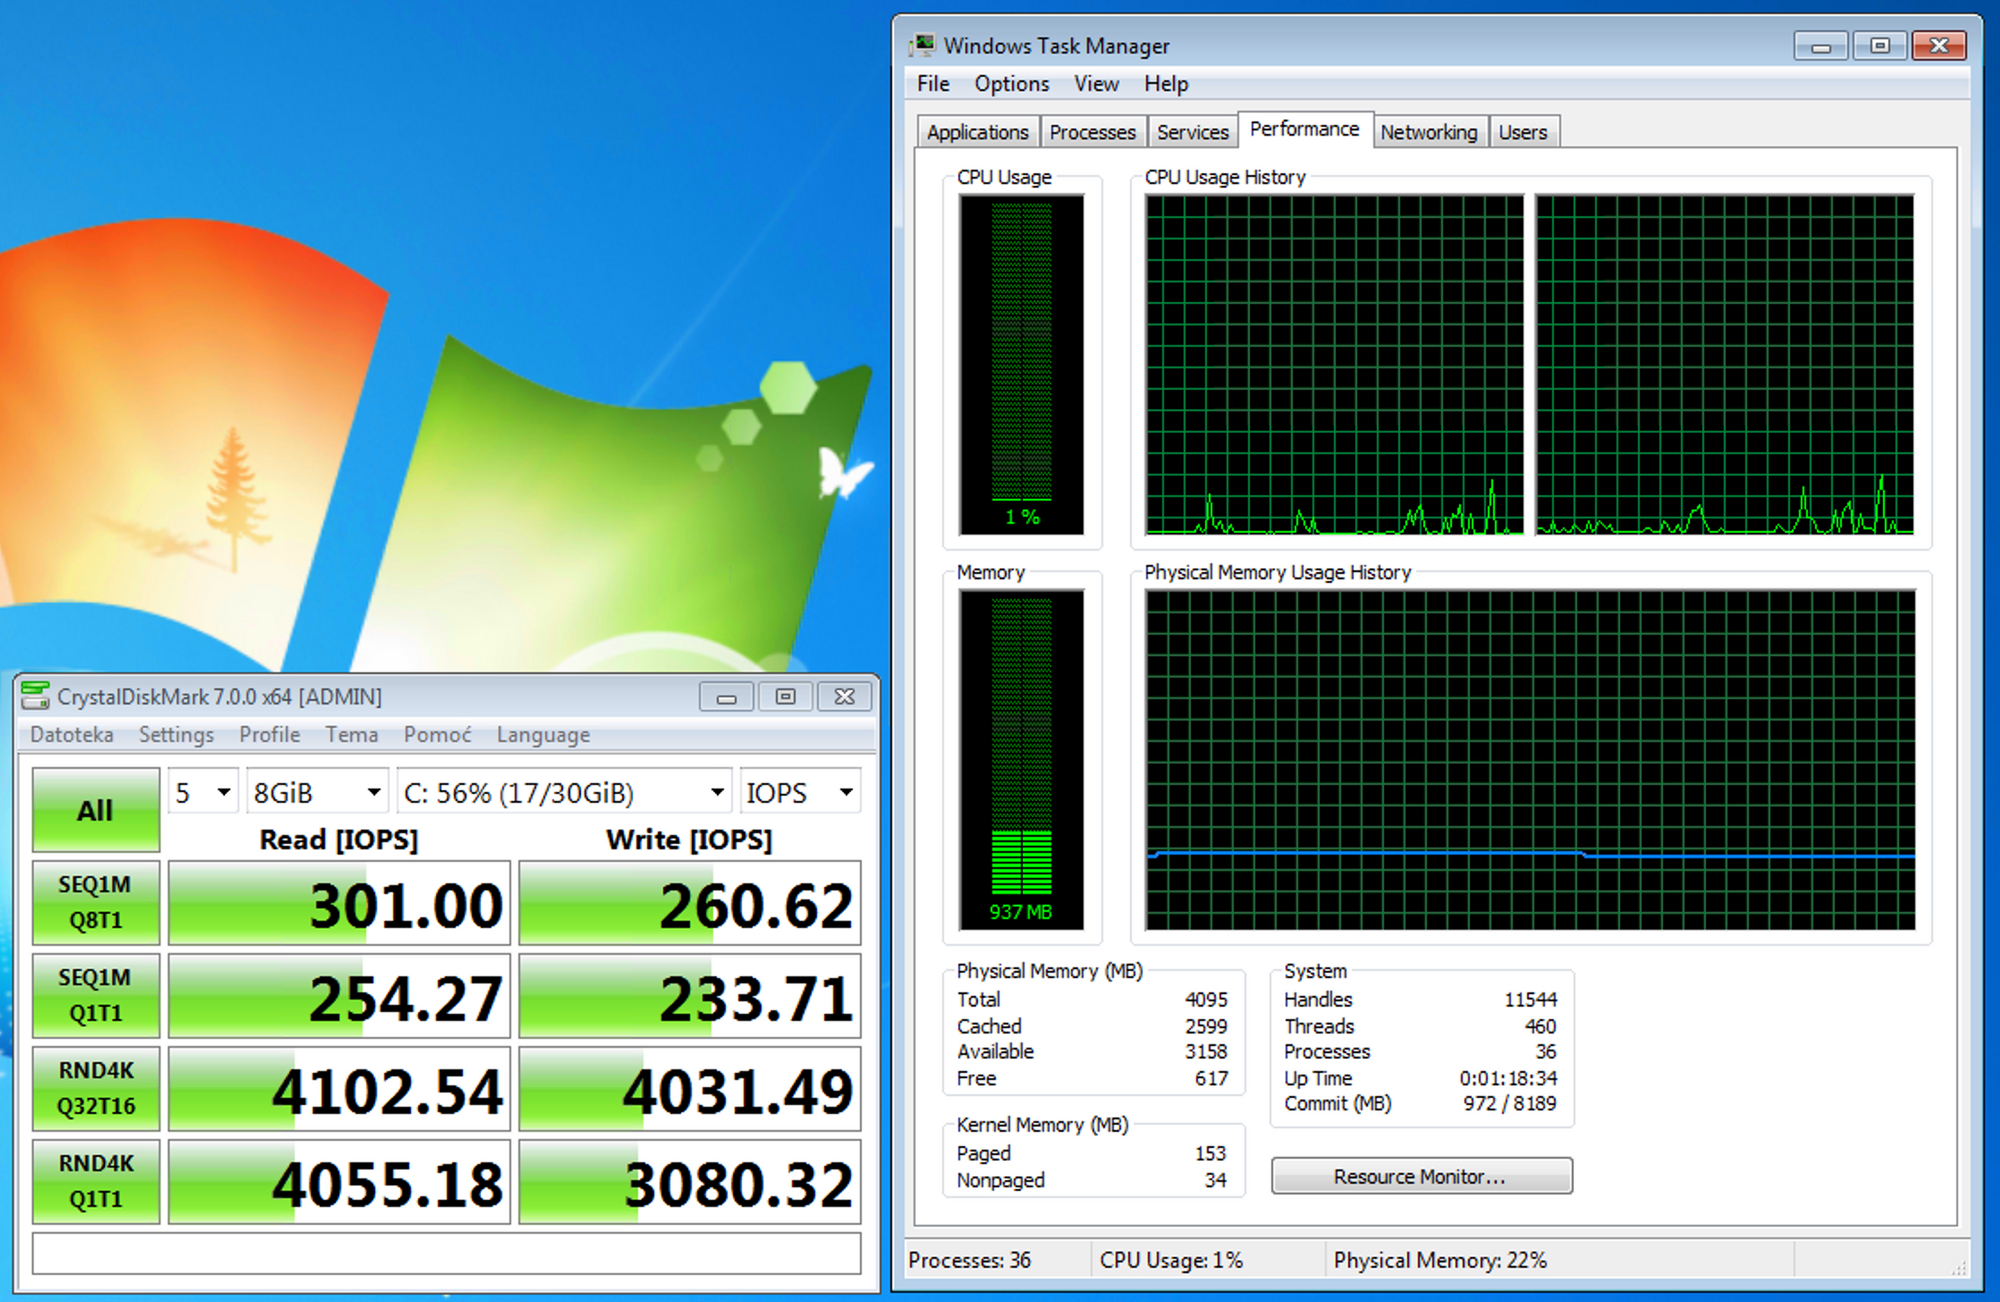Minimize the CrystalDiskMark window
This screenshot has width=2000, height=1302.
(x=727, y=697)
